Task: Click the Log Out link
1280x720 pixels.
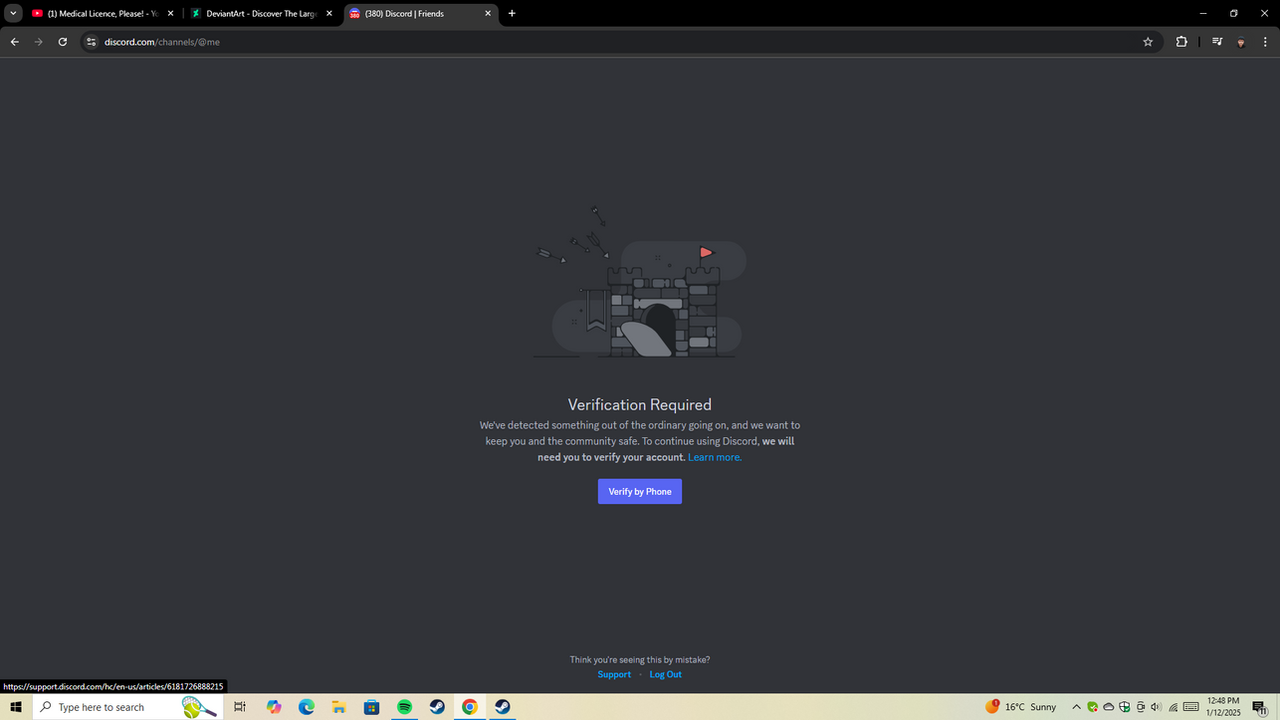Action: [x=665, y=674]
